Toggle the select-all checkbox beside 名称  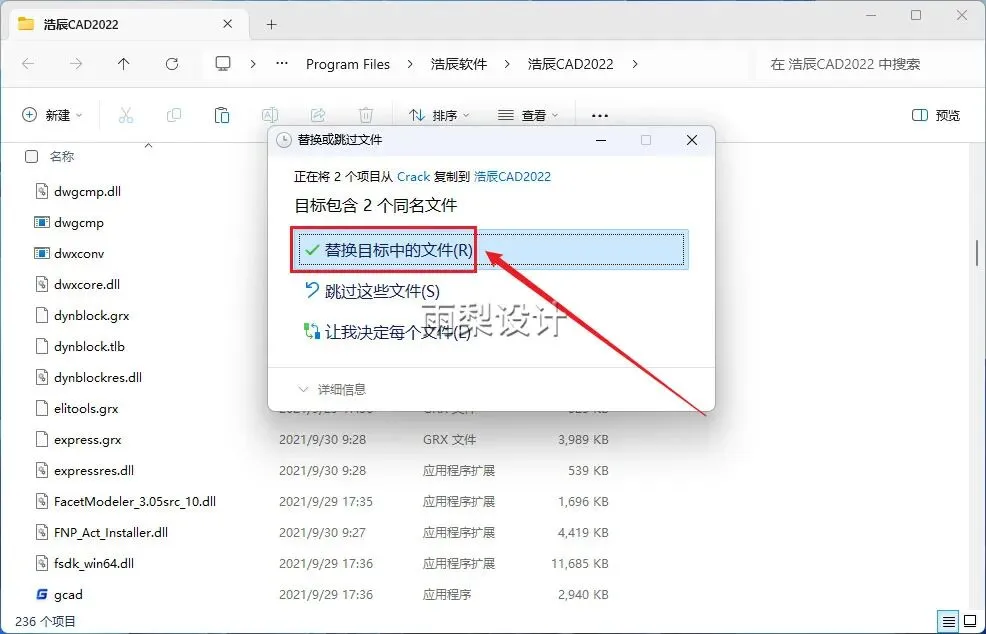point(31,157)
